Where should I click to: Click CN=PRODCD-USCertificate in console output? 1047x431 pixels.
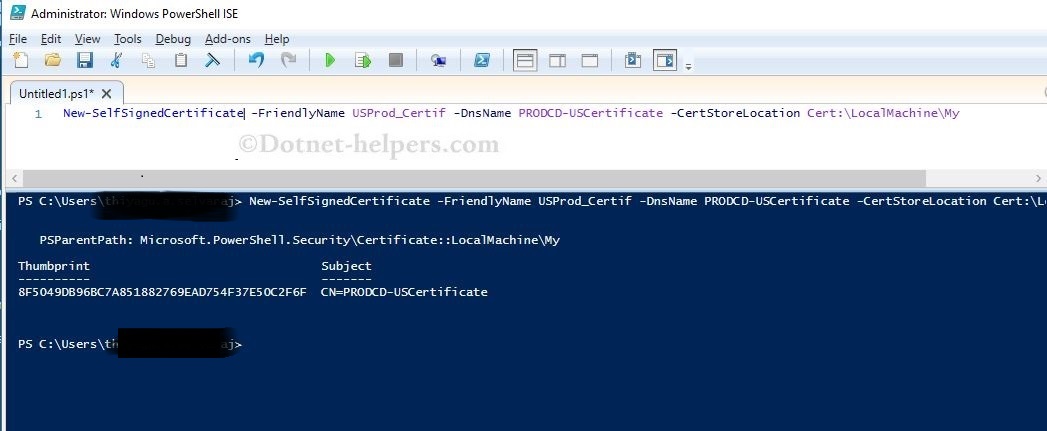pos(404,292)
